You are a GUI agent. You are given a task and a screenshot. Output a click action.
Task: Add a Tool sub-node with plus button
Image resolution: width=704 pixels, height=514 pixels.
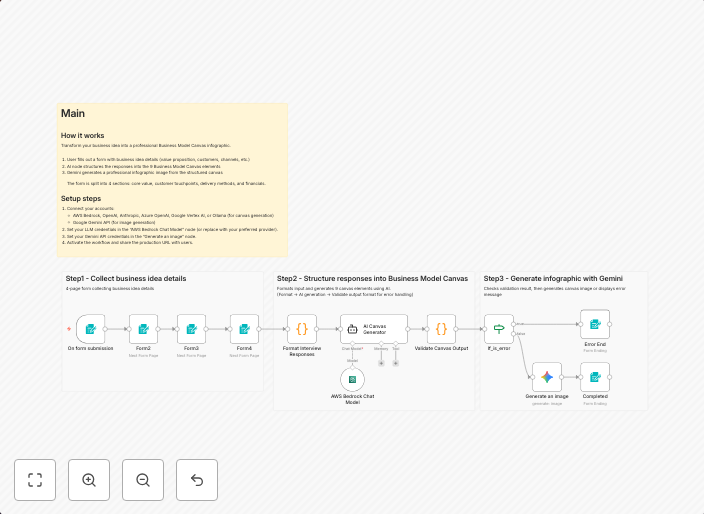click(396, 363)
